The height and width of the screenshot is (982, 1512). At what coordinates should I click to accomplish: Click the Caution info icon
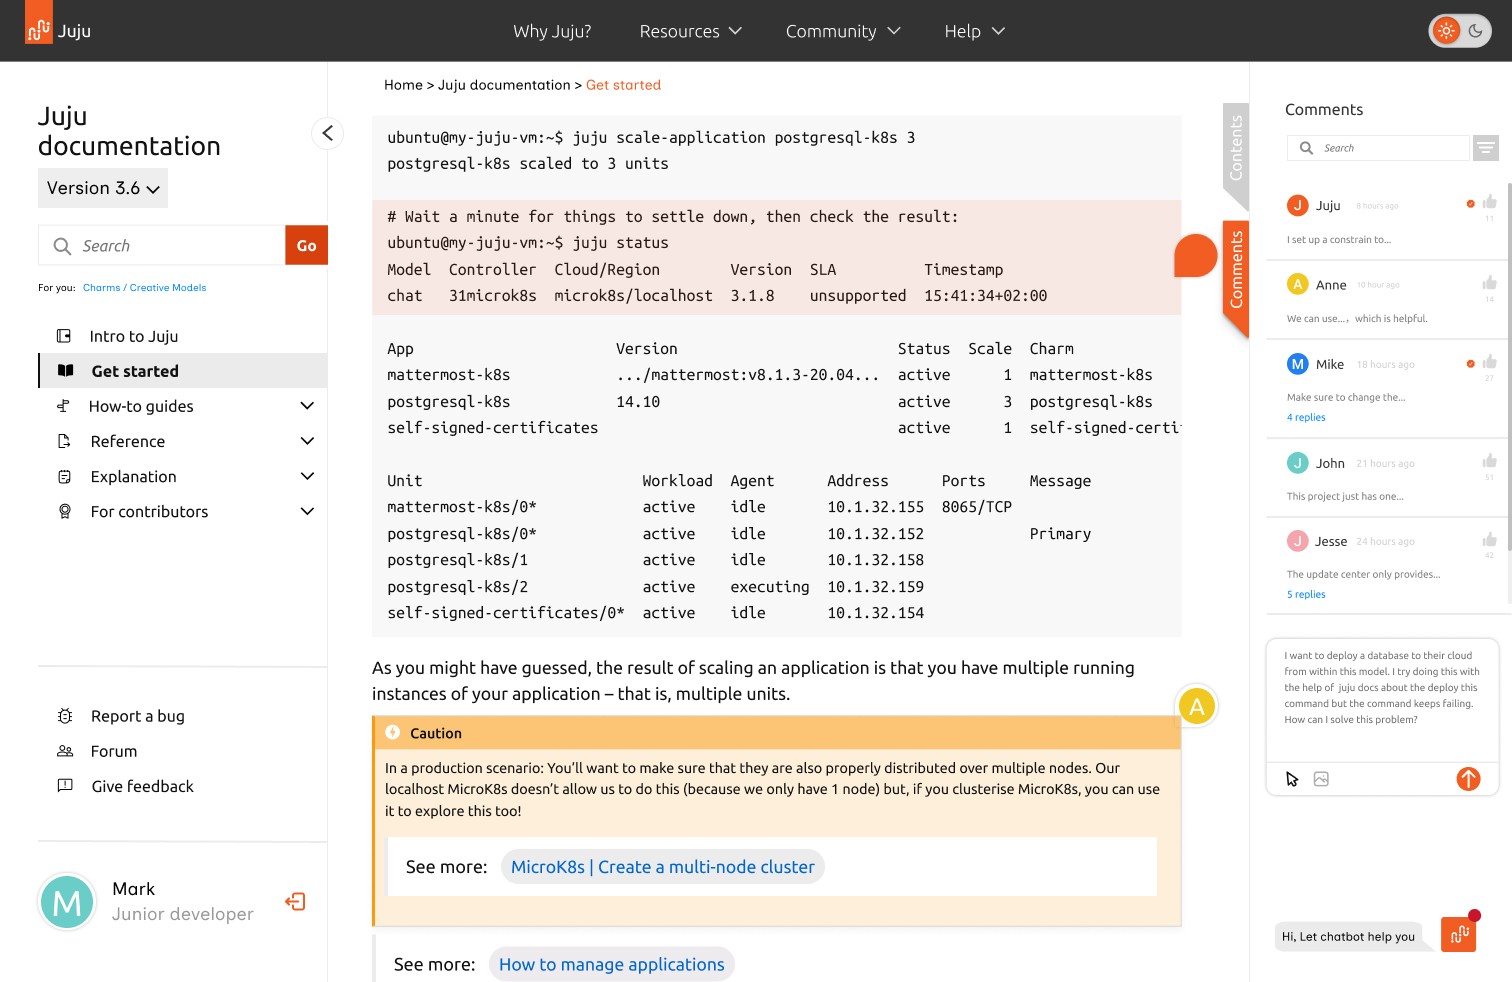393,732
